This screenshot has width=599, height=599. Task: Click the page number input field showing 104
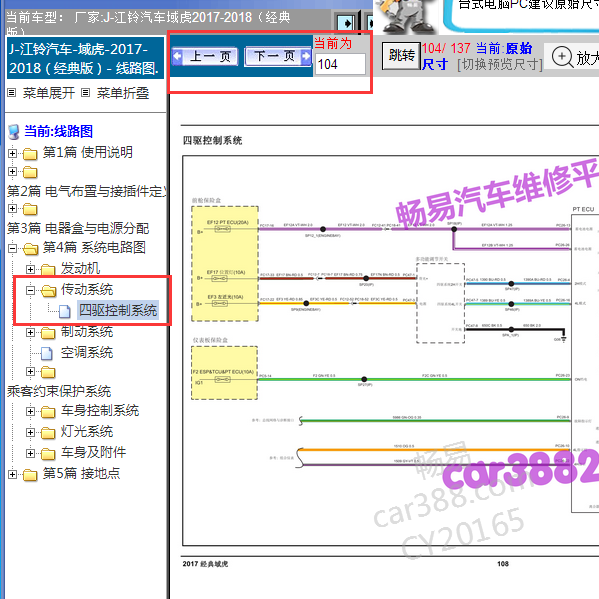pos(340,64)
